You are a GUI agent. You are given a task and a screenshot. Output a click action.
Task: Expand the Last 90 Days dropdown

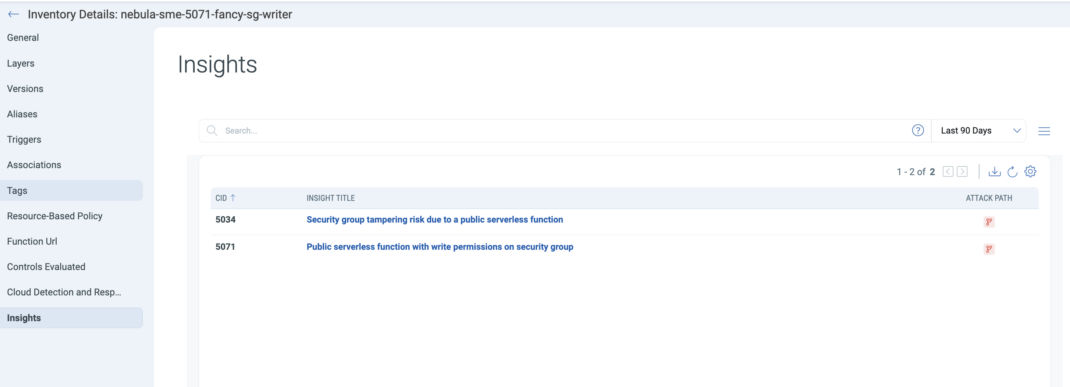coord(979,130)
